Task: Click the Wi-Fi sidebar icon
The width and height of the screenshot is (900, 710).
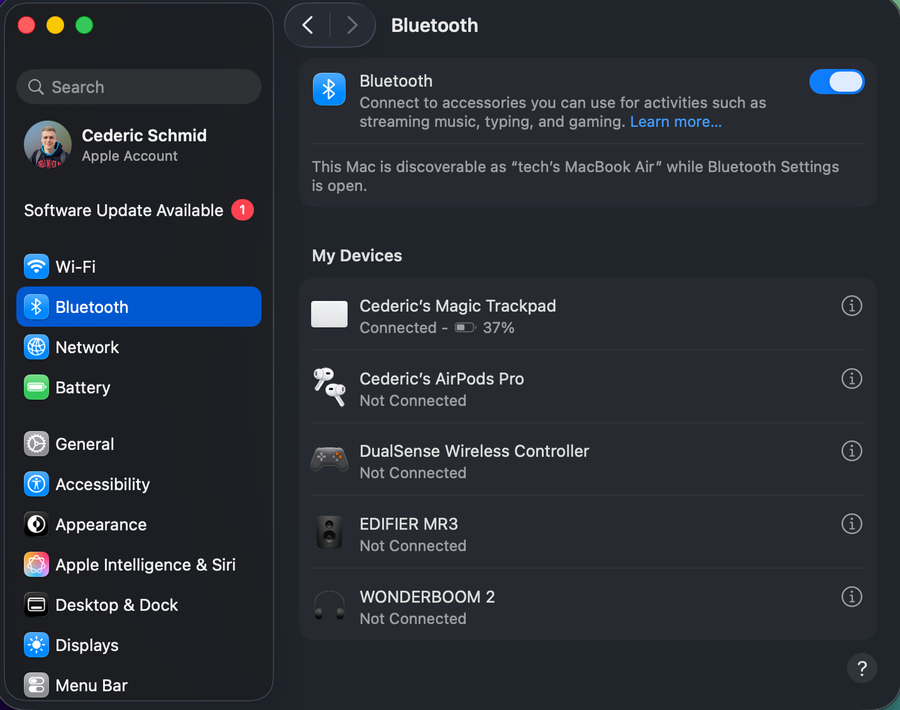Action: (x=36, y=266)
